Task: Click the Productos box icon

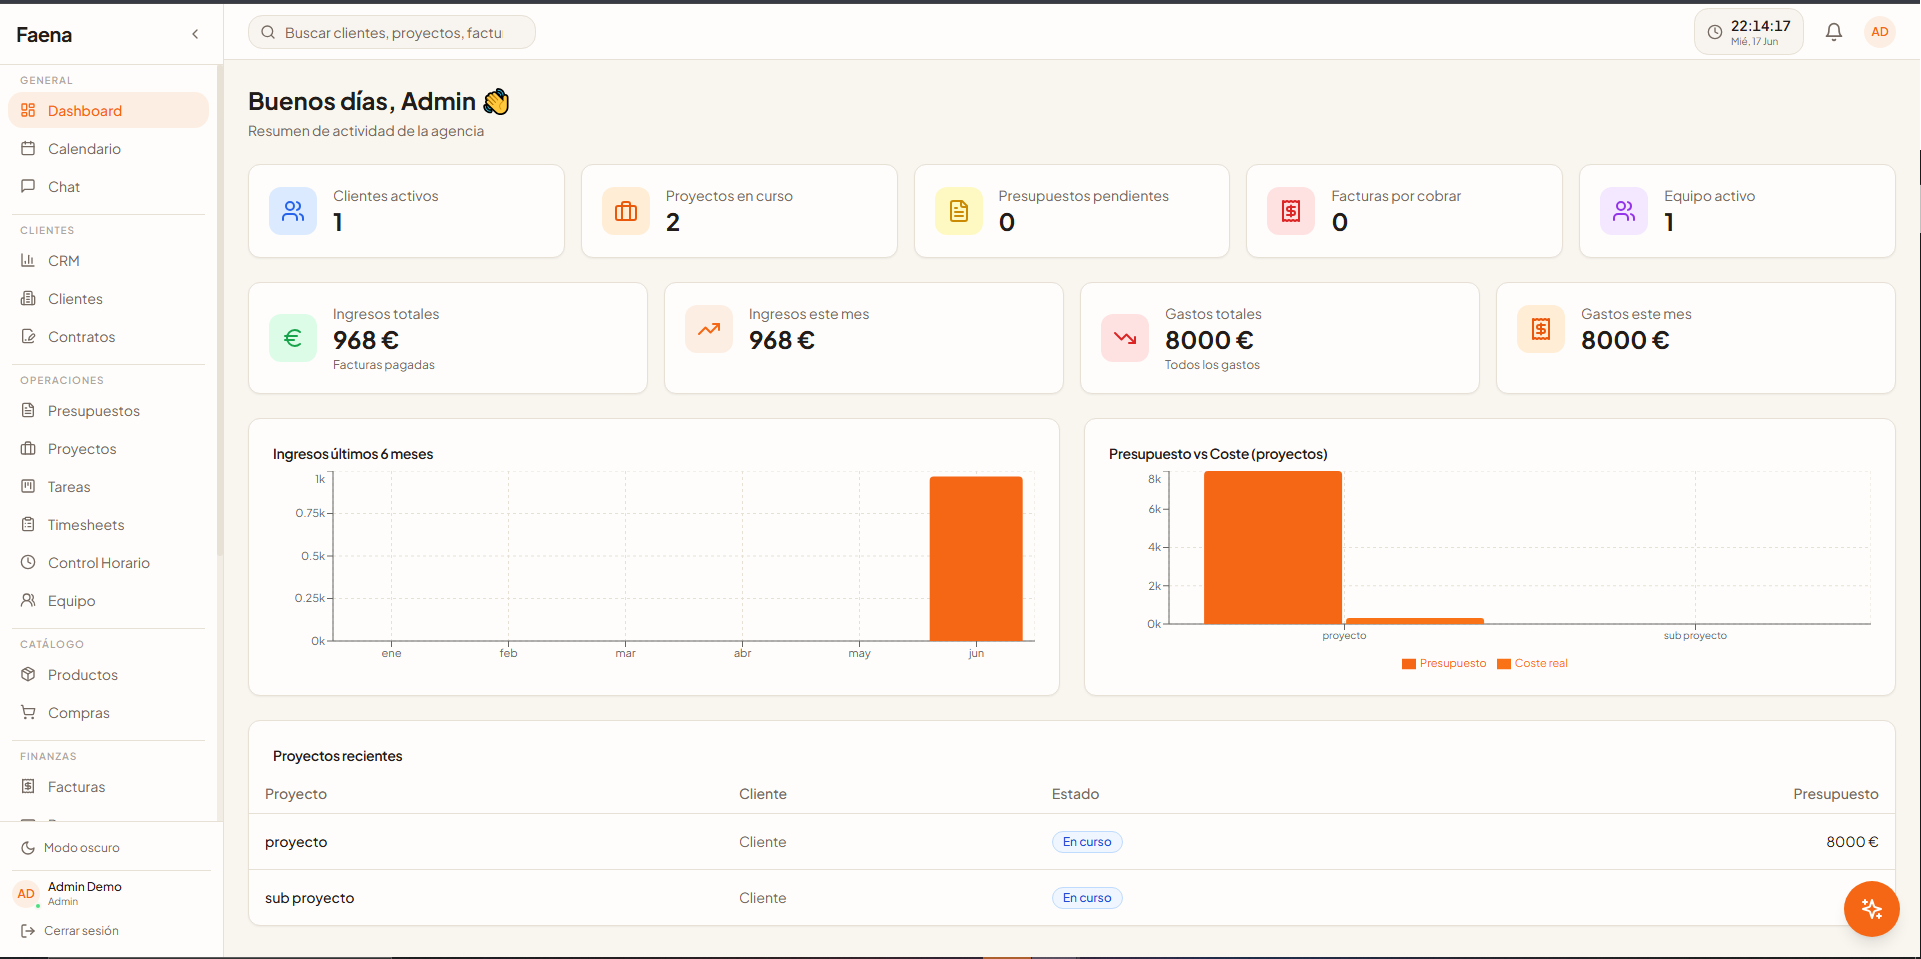Action: click(x=28, y=674)
